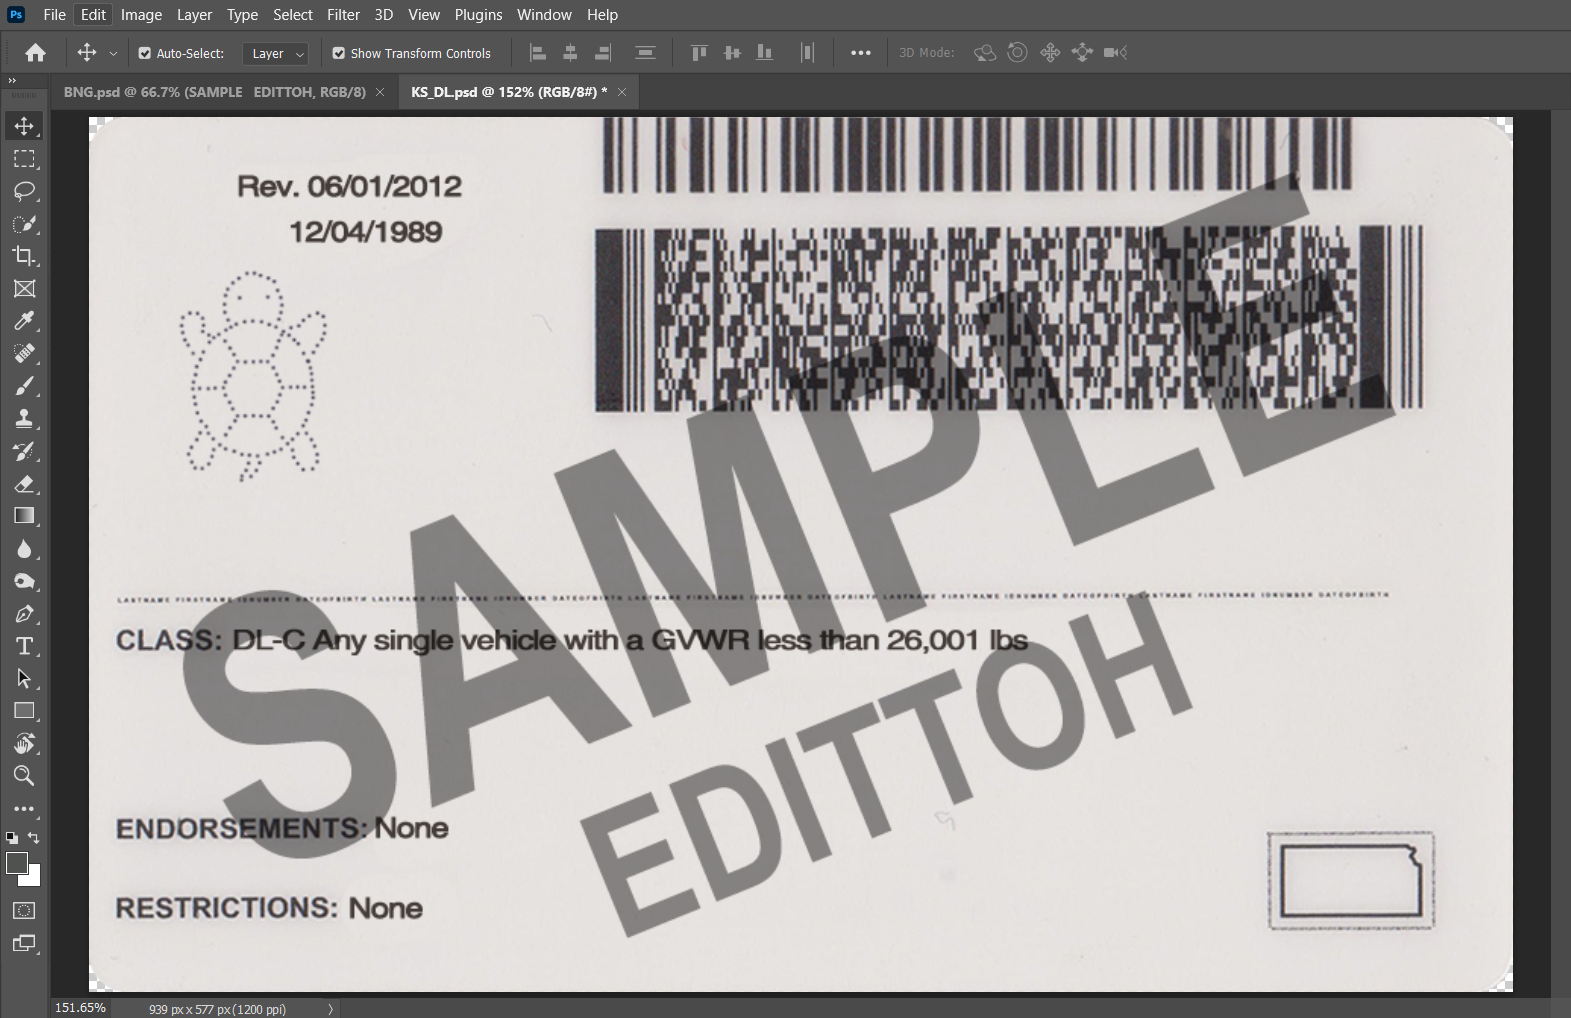
Task: Select the Eyedropper tool
Action: click(24, 321)
